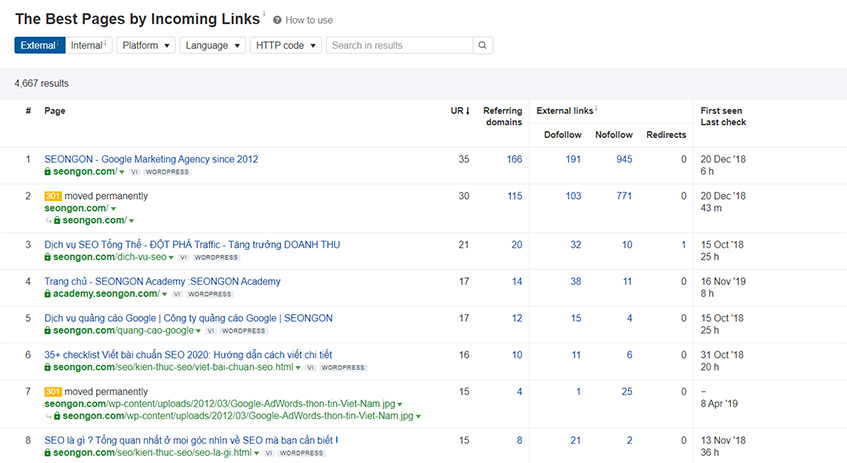Screen dimensions: 847x463
Task: Click the 4,667 results text
Action: tap(42, 84)
